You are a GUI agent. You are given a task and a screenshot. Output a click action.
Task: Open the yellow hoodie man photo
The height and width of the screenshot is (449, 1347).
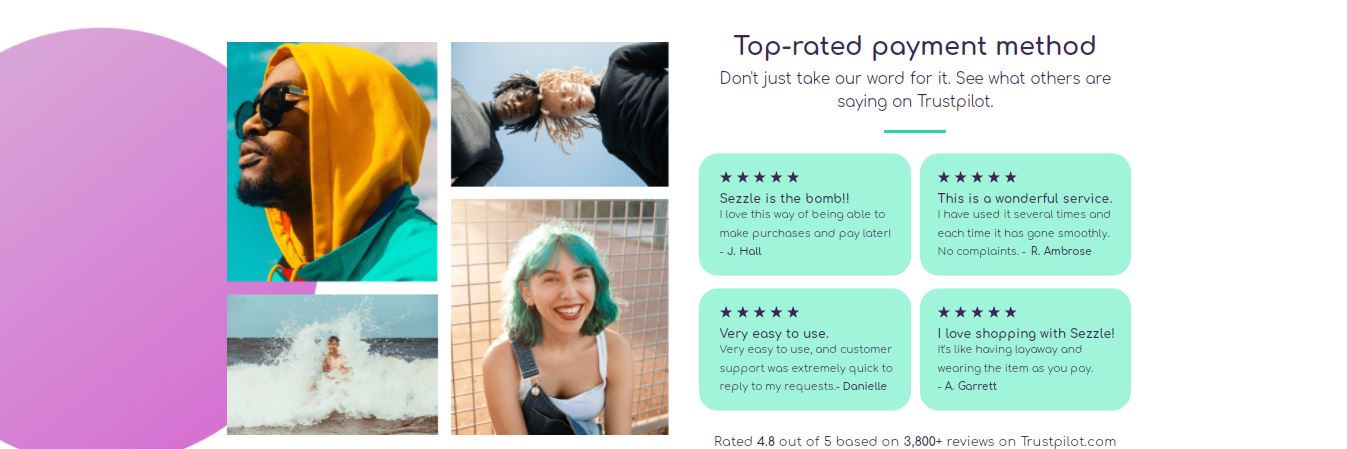click(332, 161)
